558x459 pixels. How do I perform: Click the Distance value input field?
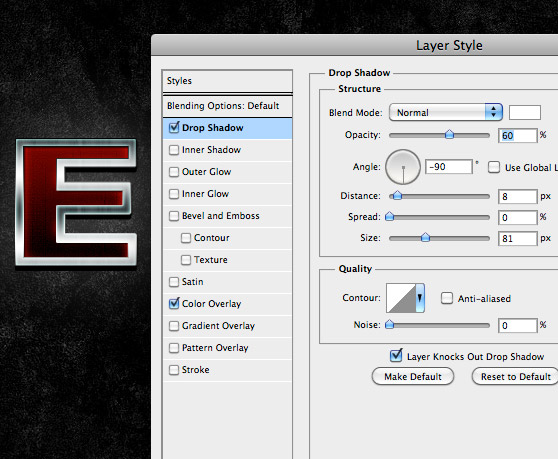coord(517,196)
